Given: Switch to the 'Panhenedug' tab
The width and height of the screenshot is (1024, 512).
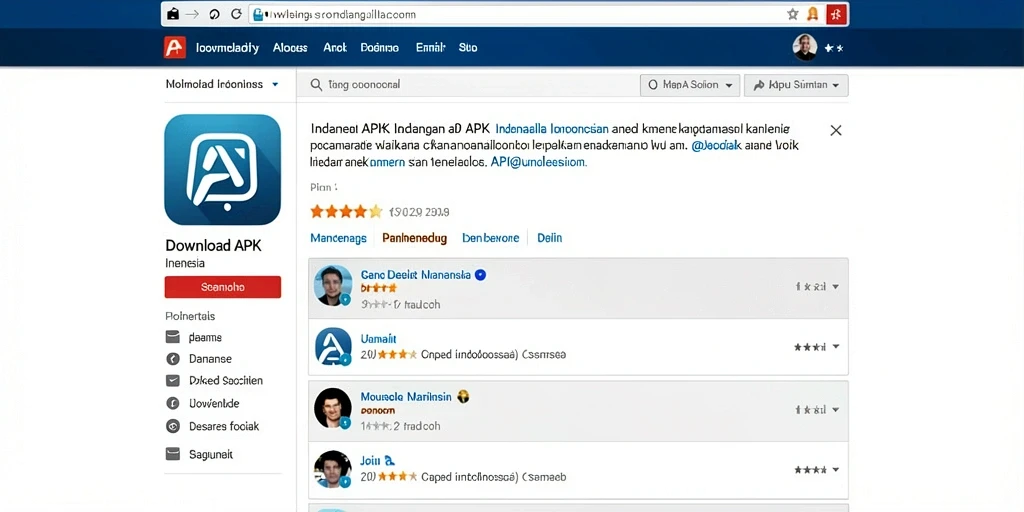Looking at the screenshot, I should (x=415, y=238).
